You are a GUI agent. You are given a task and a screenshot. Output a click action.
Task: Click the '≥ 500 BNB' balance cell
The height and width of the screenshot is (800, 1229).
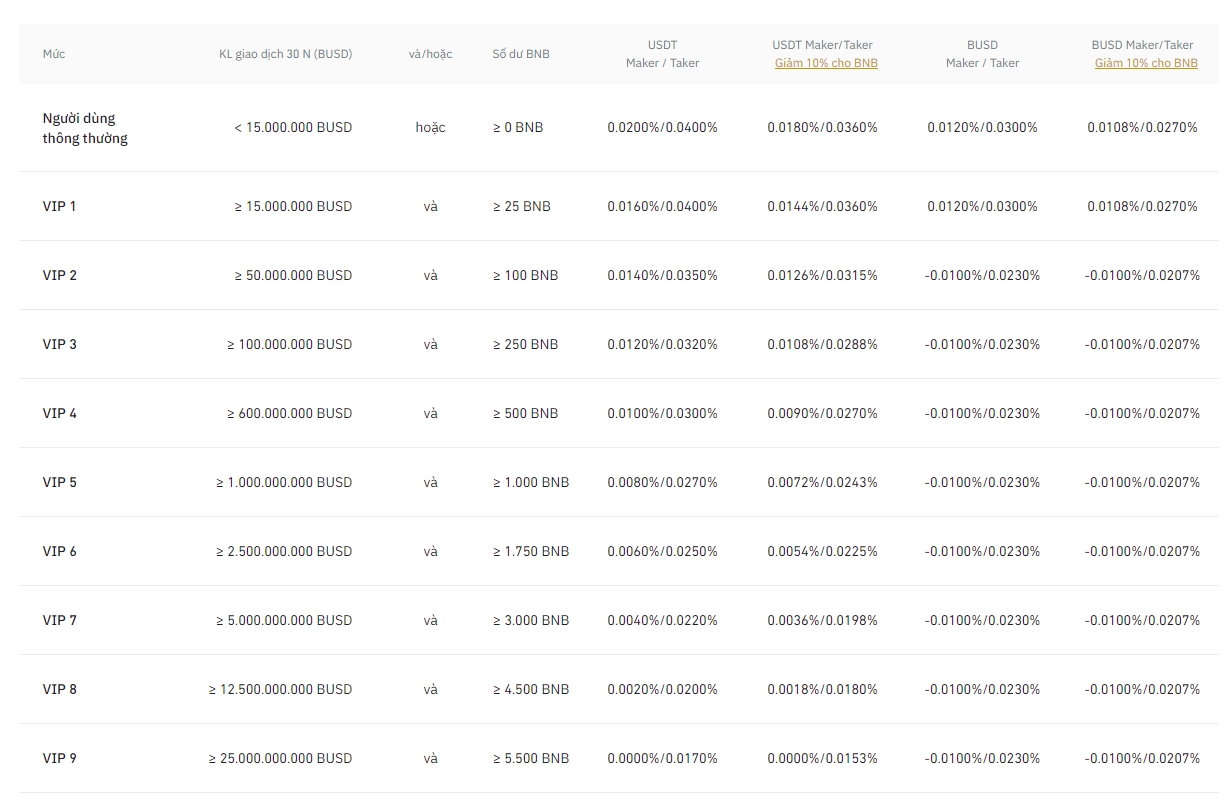pos(525,413)
